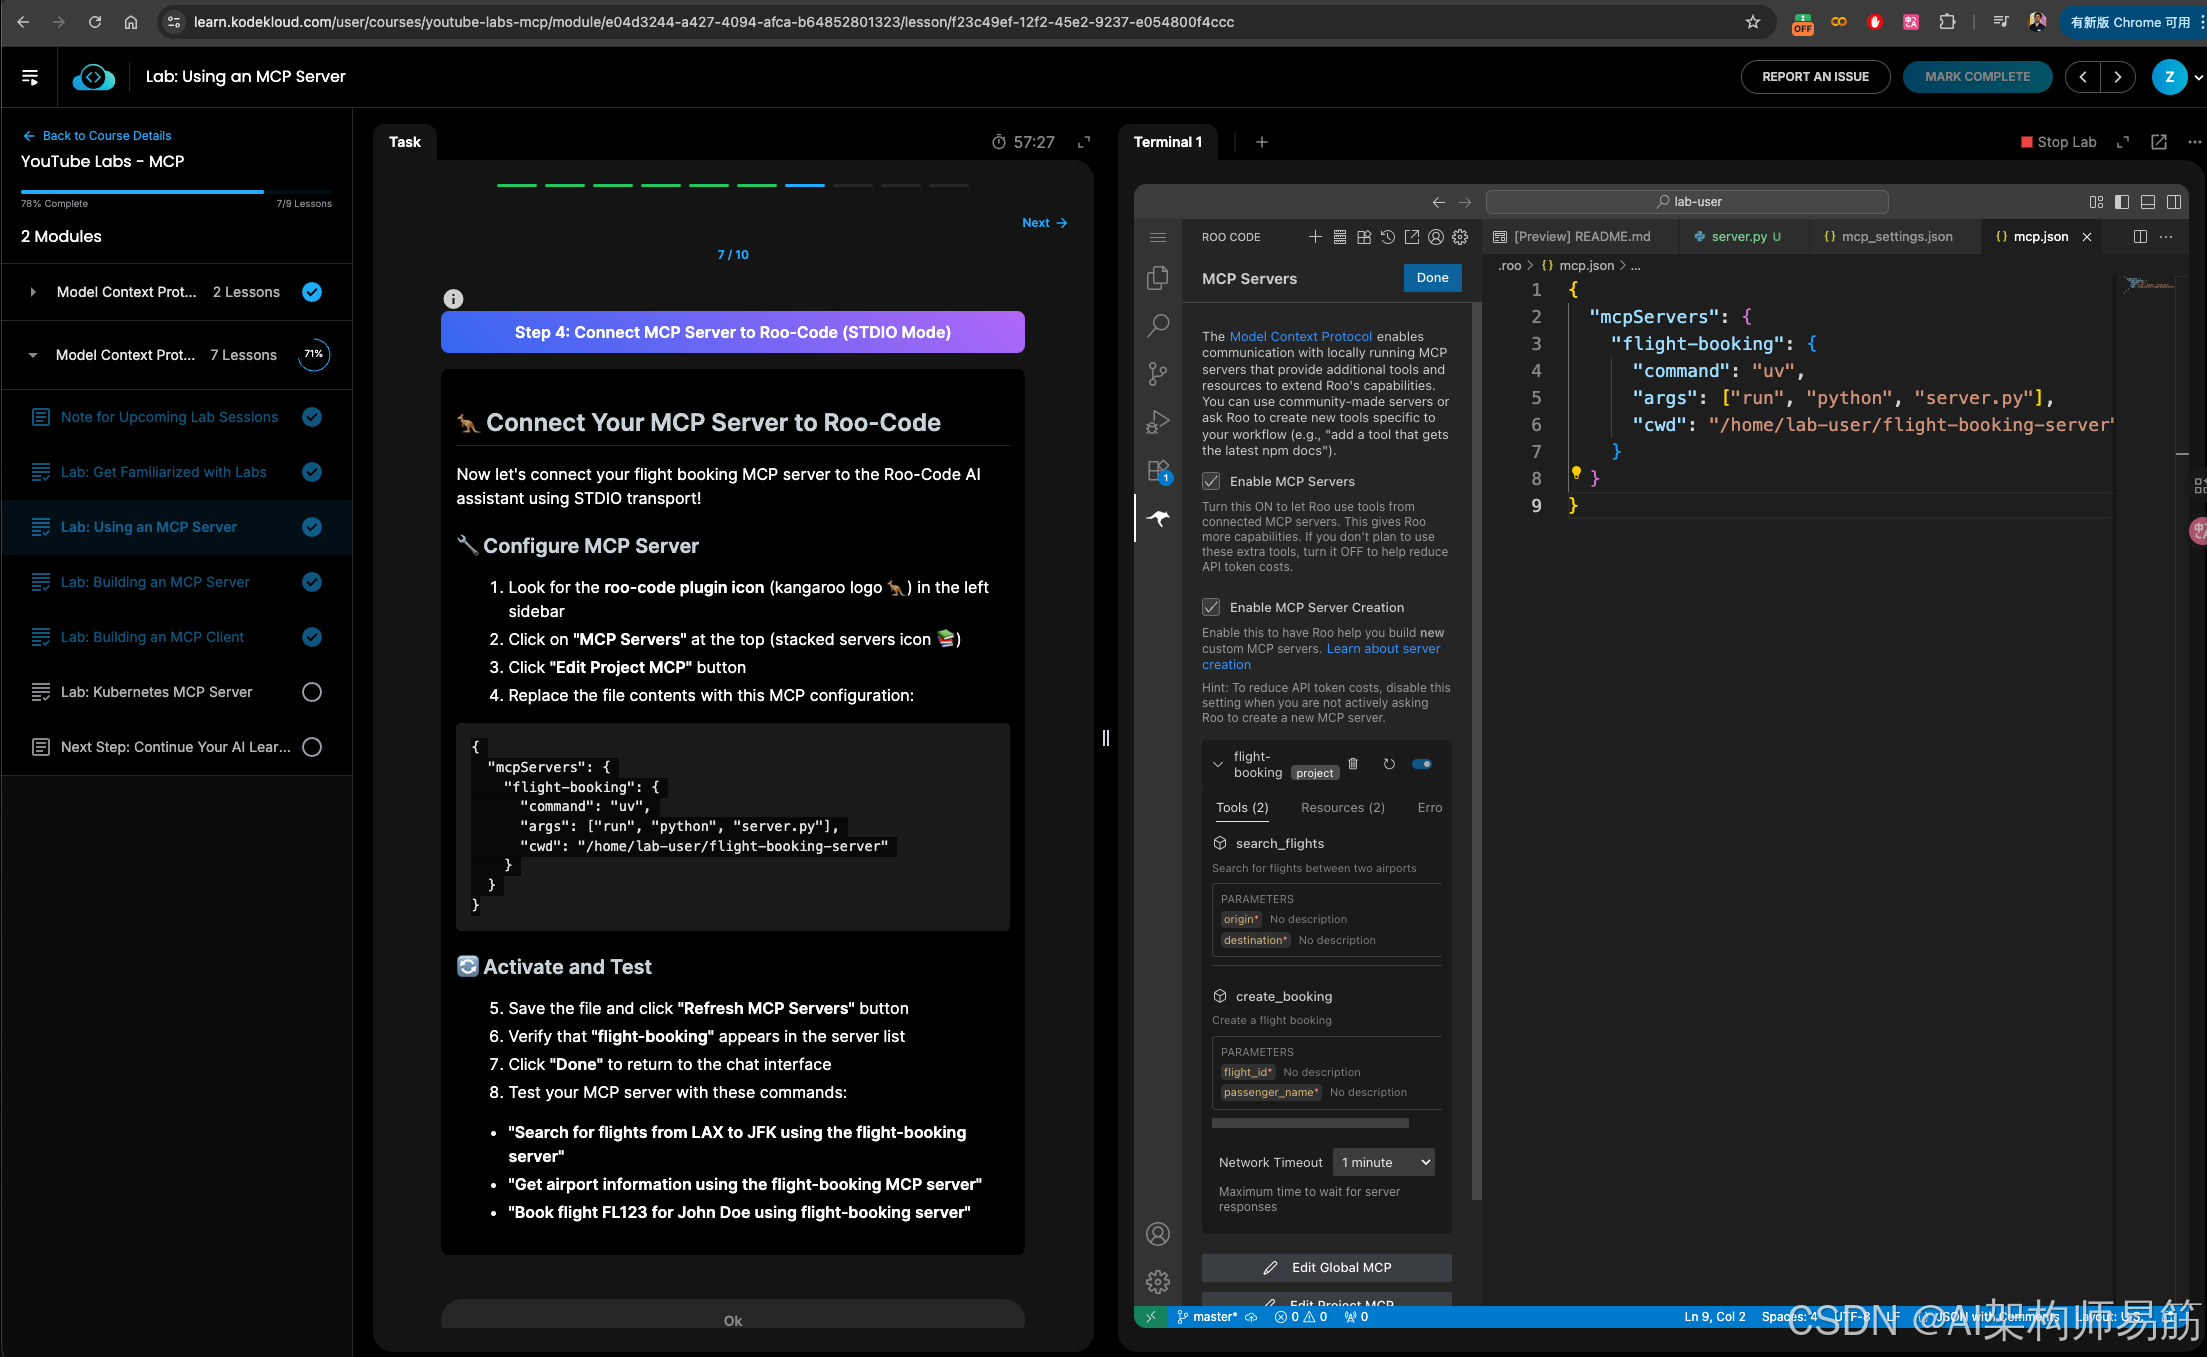Expand first Model Context Protocol module

tap(33, 292)
